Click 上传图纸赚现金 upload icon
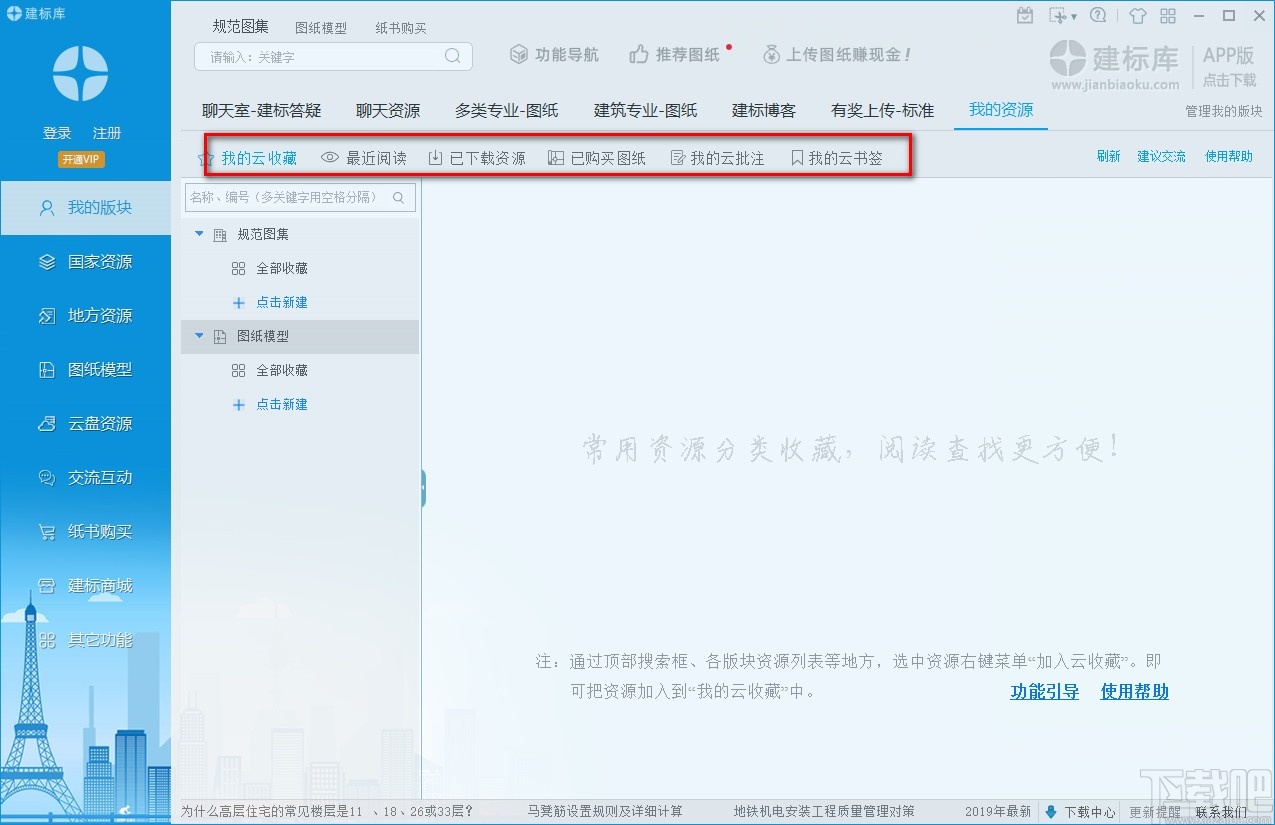Viewport: 1275px width, 825px height. (770, 56)
